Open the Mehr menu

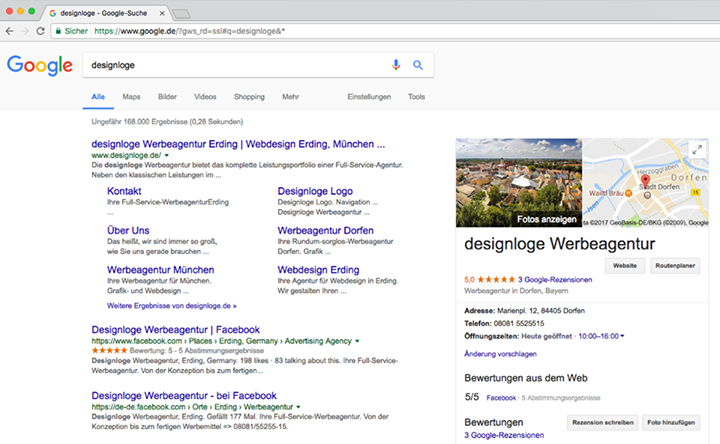(291, 97)
